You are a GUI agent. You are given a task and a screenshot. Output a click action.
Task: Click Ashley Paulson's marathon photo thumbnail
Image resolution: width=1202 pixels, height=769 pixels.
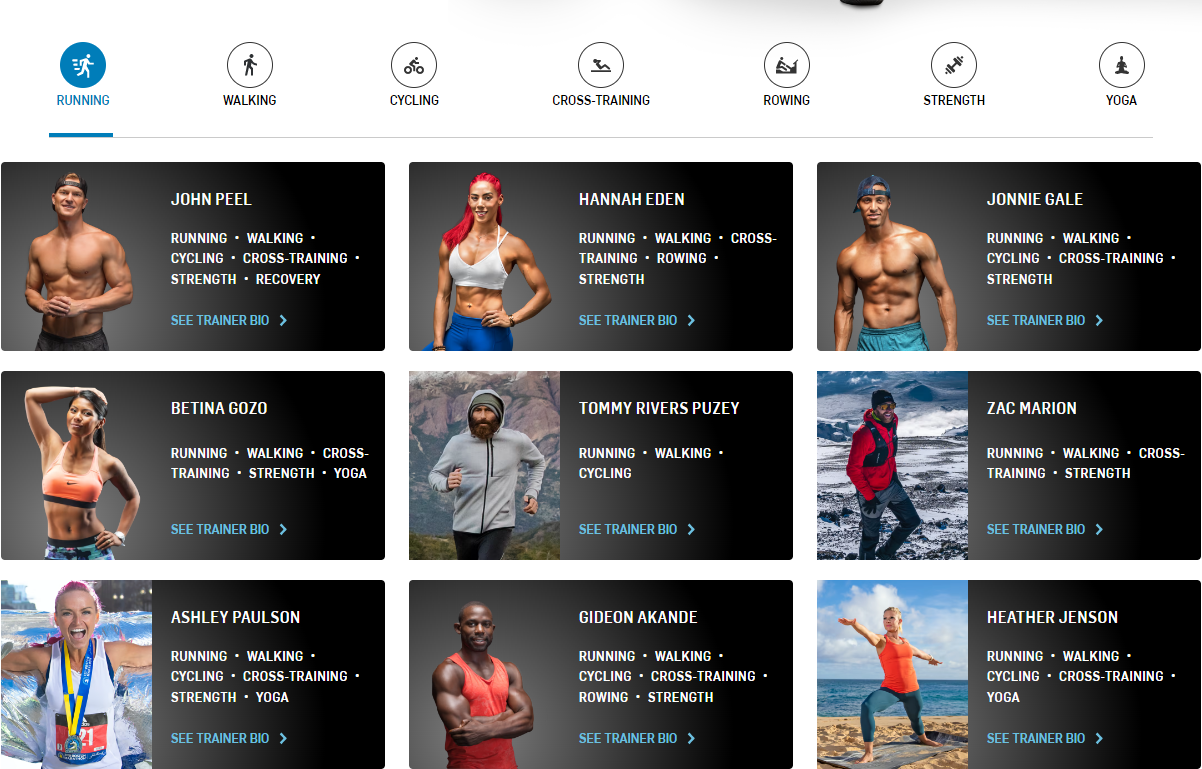click(77, 674)
